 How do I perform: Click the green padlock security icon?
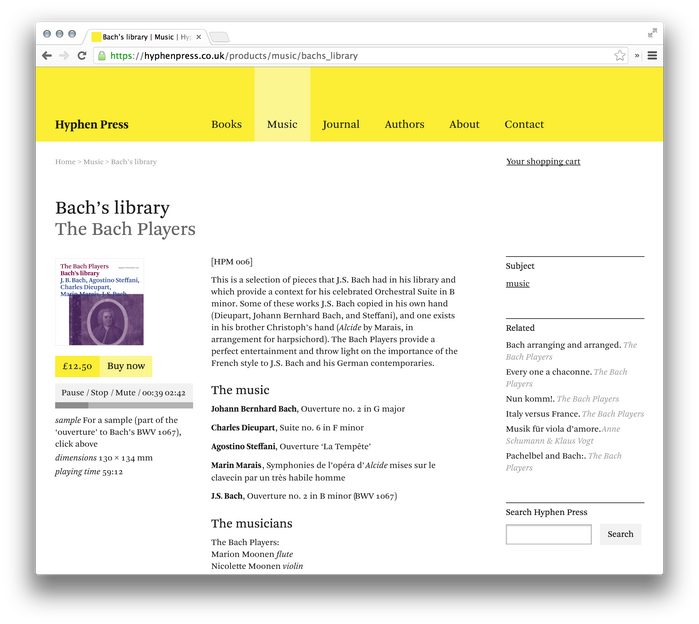(x=102, y=56)
